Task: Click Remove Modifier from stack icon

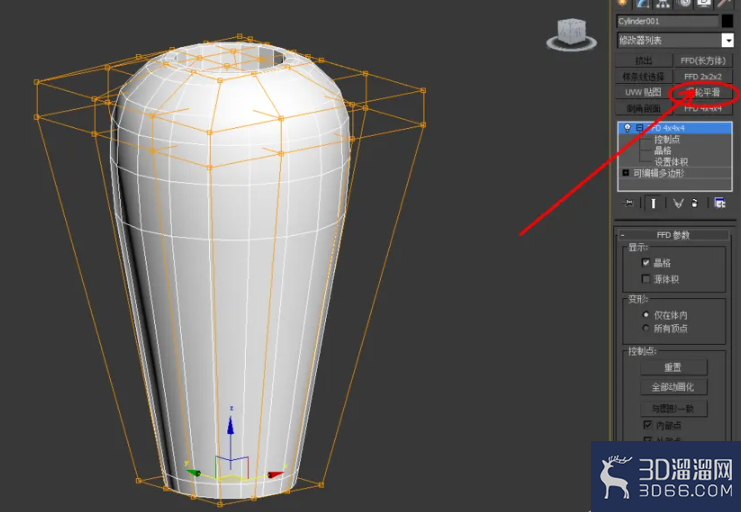Action: click(695, 203)
